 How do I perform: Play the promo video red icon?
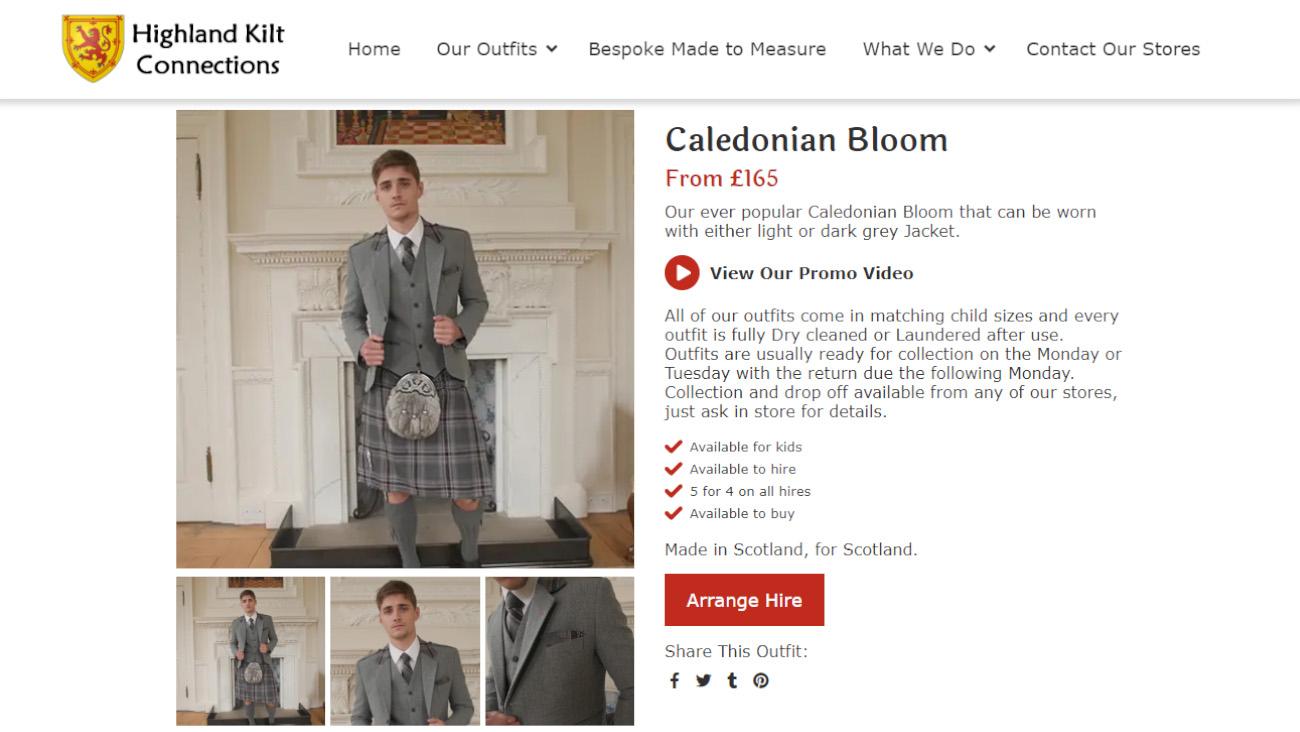(682, 272)
